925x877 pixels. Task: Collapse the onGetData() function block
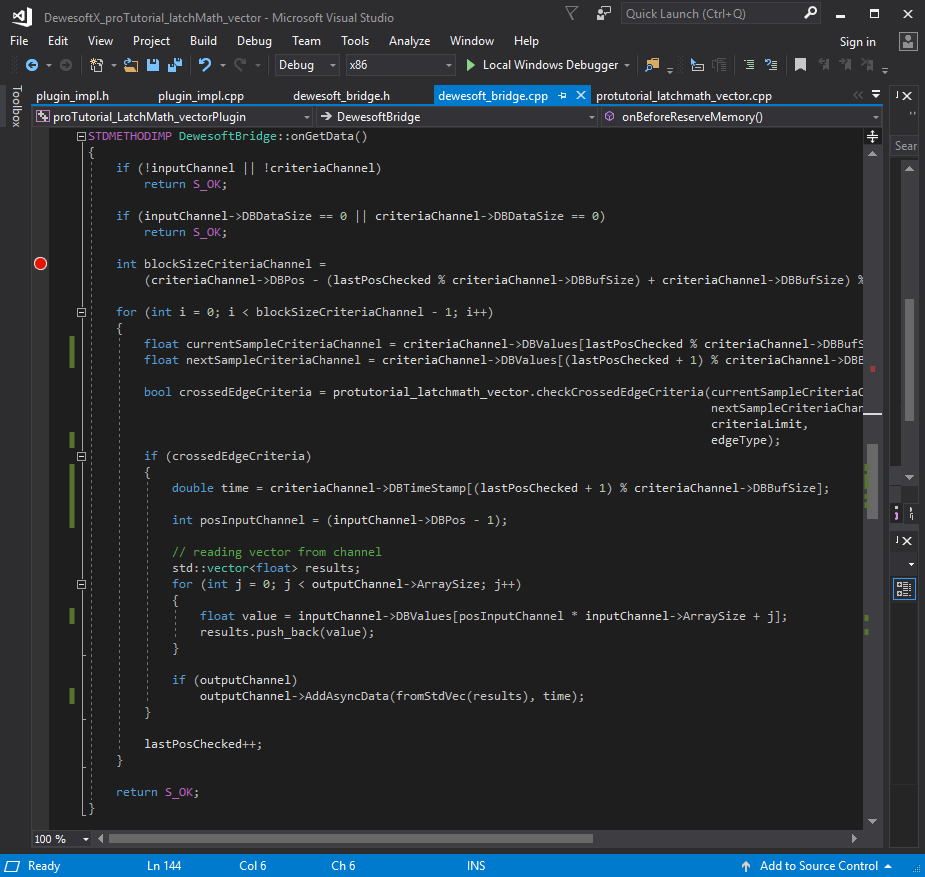[x=81, y=136]
